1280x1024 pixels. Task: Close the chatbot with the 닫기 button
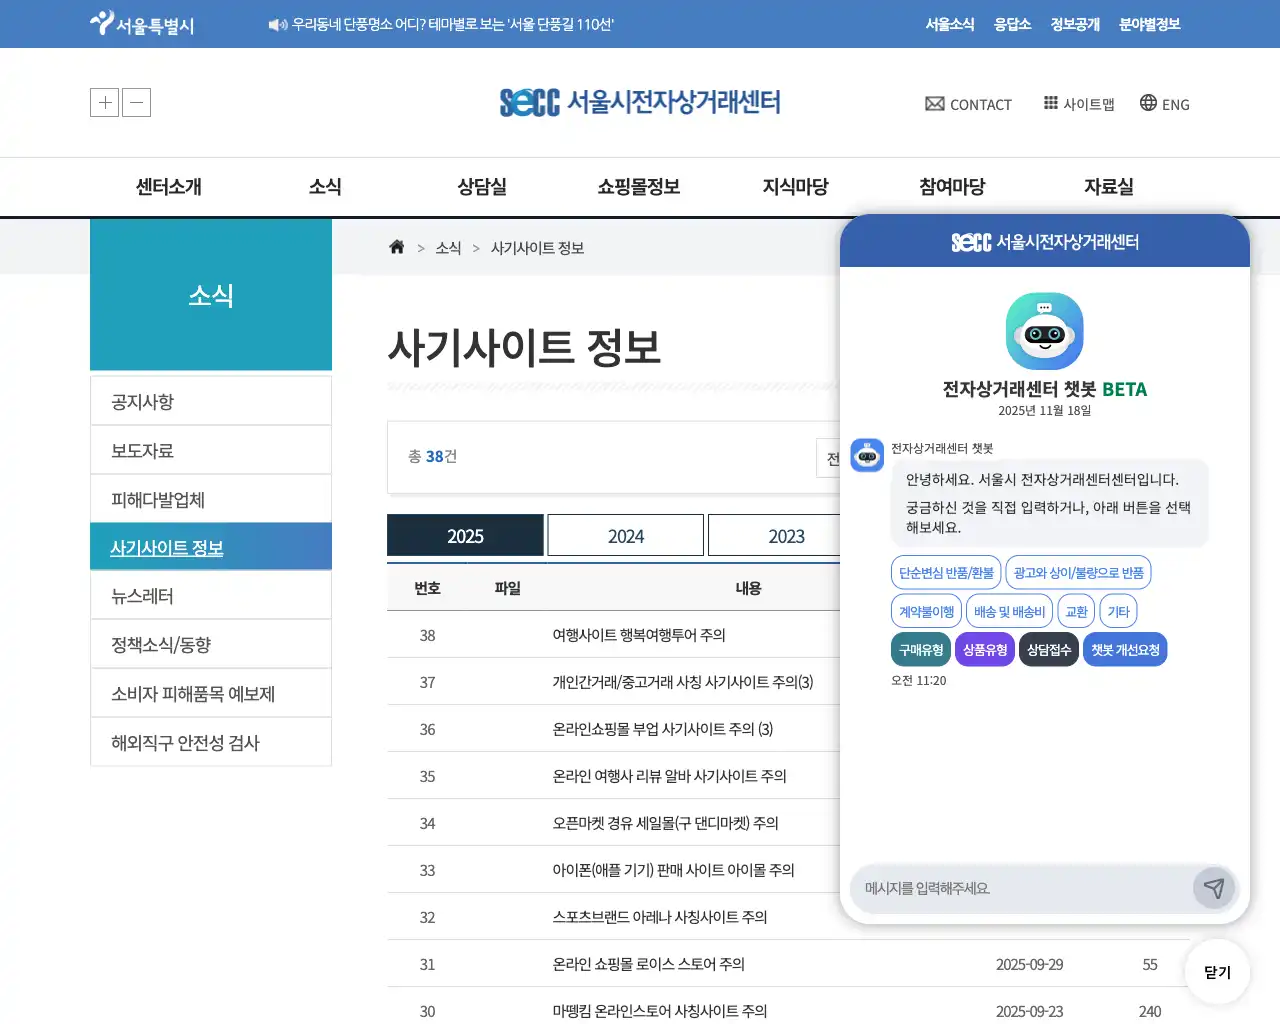pos(1217,971)
